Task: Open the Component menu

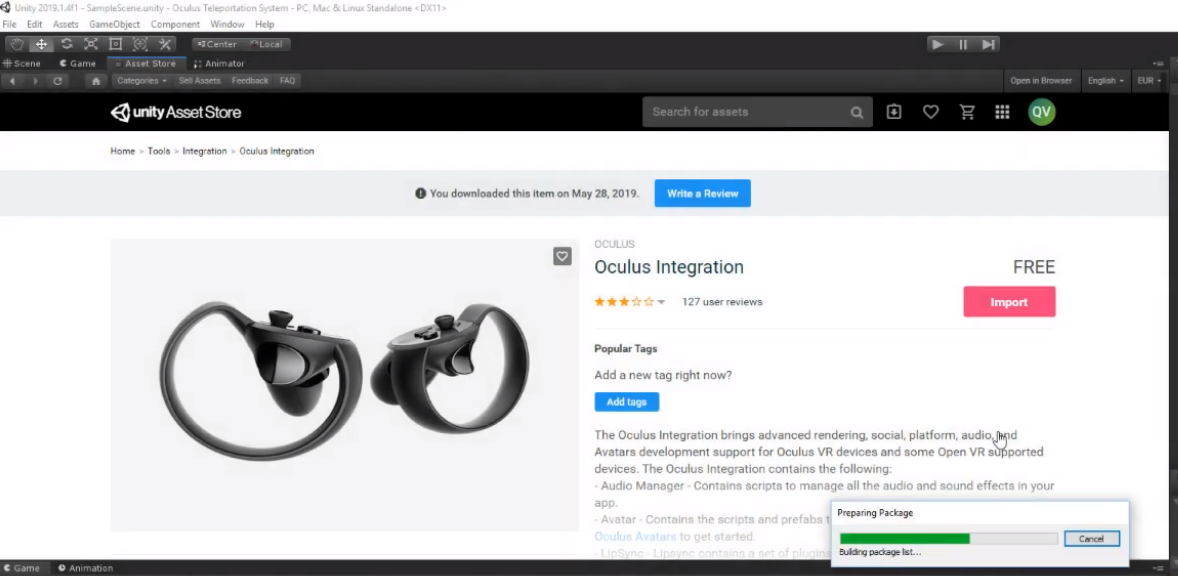Action: point(175,24)
